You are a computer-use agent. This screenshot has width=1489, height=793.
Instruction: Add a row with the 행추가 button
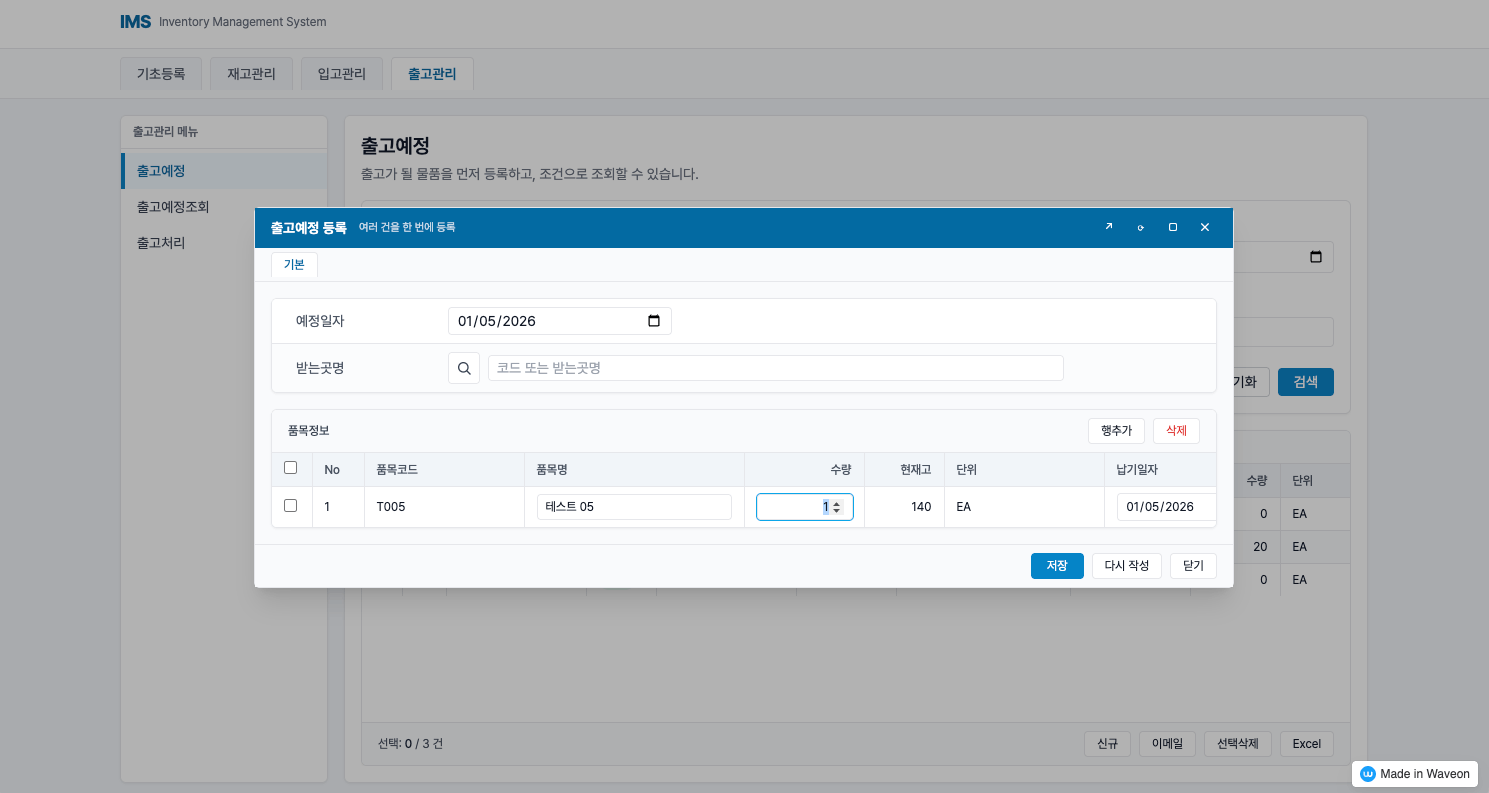(1116, 430)
